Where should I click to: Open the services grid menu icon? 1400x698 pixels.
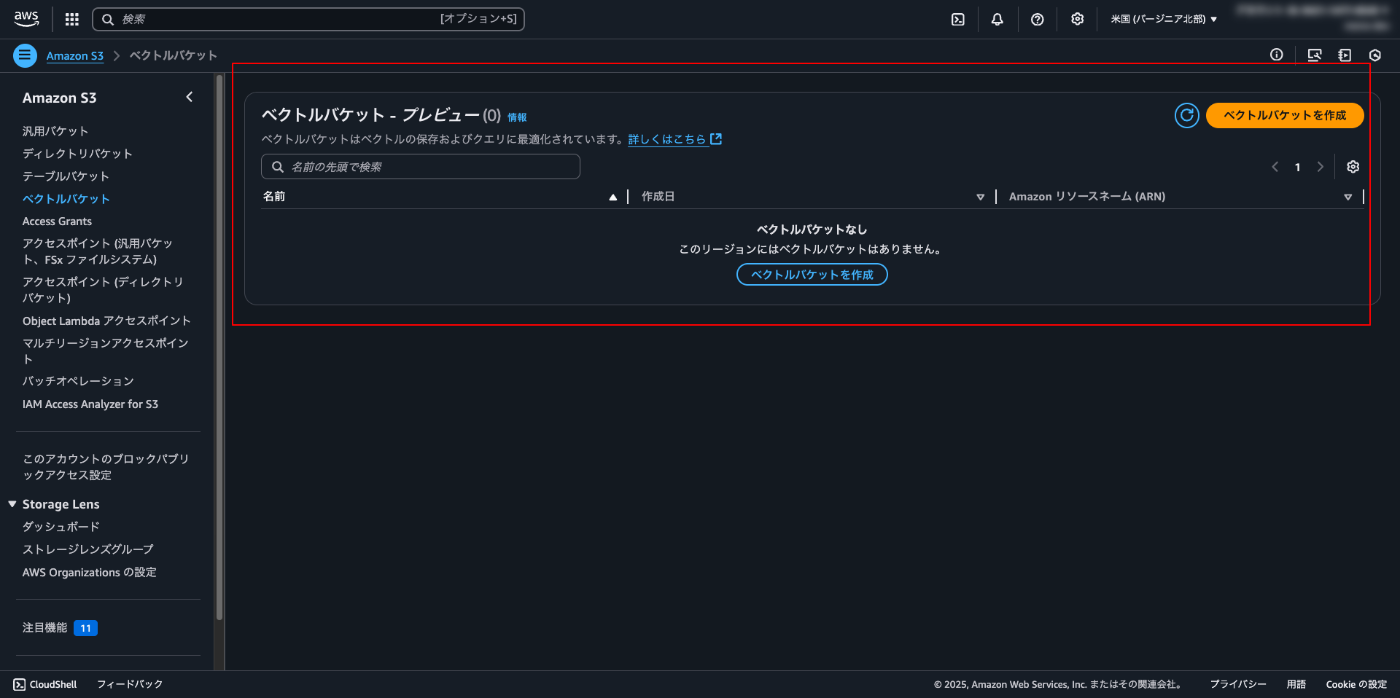(x=72, y=19)
